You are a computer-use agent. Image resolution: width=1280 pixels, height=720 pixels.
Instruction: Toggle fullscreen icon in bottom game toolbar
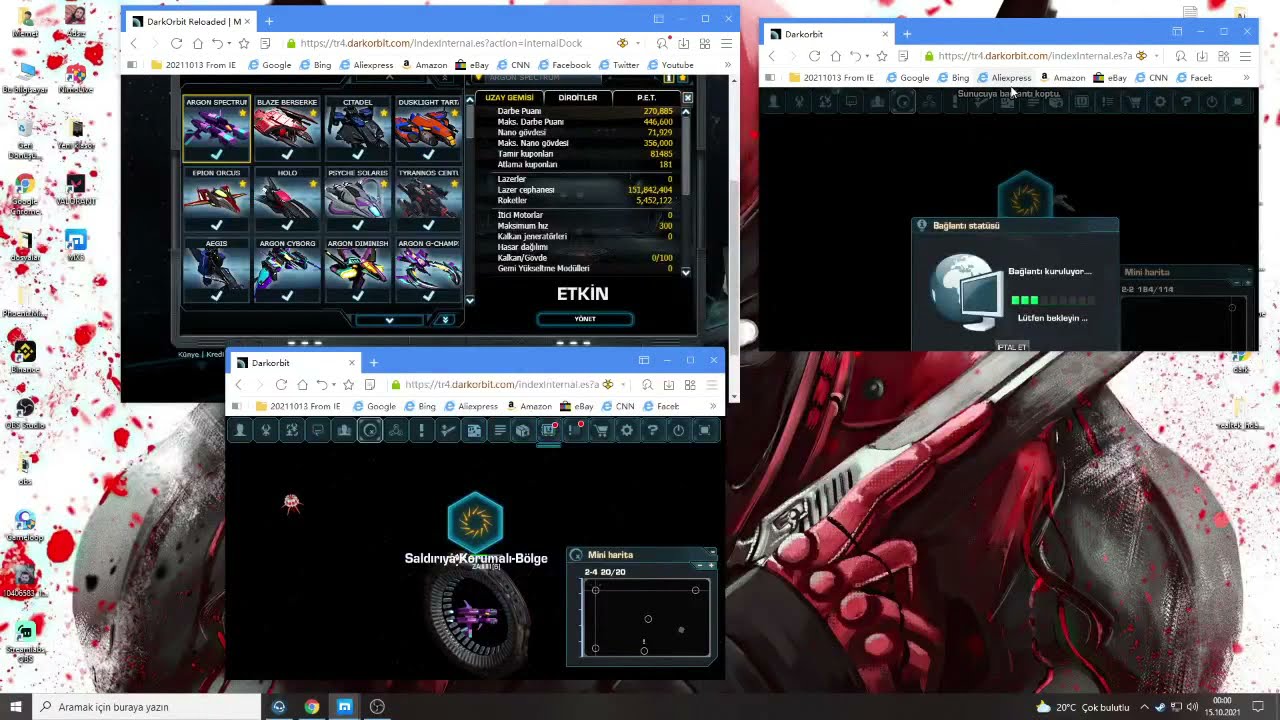(x=705, y=430)
